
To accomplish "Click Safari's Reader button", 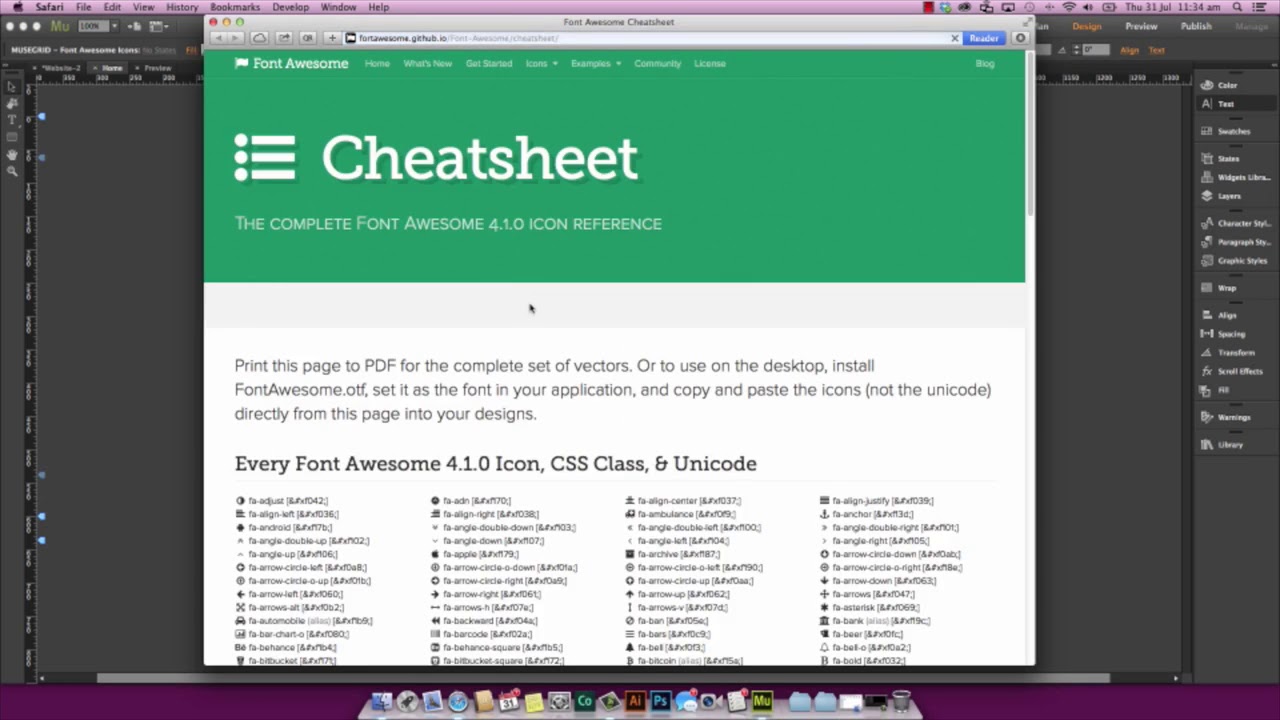I will click(x=983, y=38).
